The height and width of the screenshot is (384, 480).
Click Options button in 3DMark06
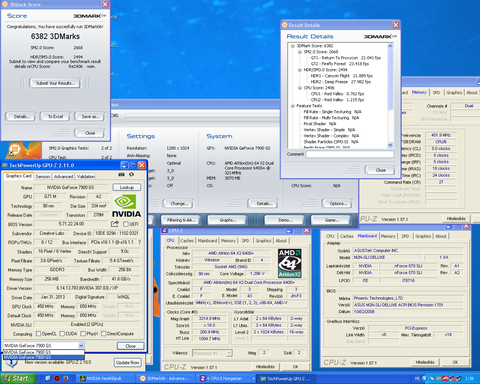pos(338,203)
